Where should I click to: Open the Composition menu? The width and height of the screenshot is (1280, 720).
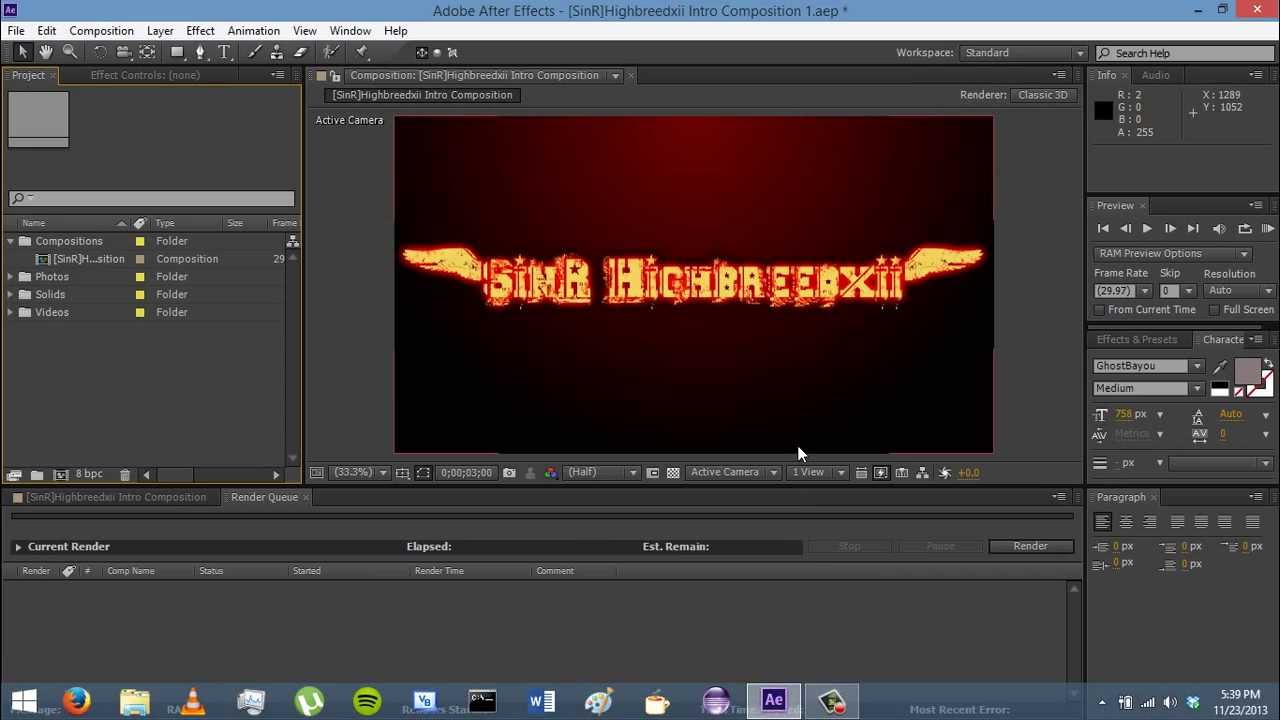pyautogui.click(x=101, y=31)
